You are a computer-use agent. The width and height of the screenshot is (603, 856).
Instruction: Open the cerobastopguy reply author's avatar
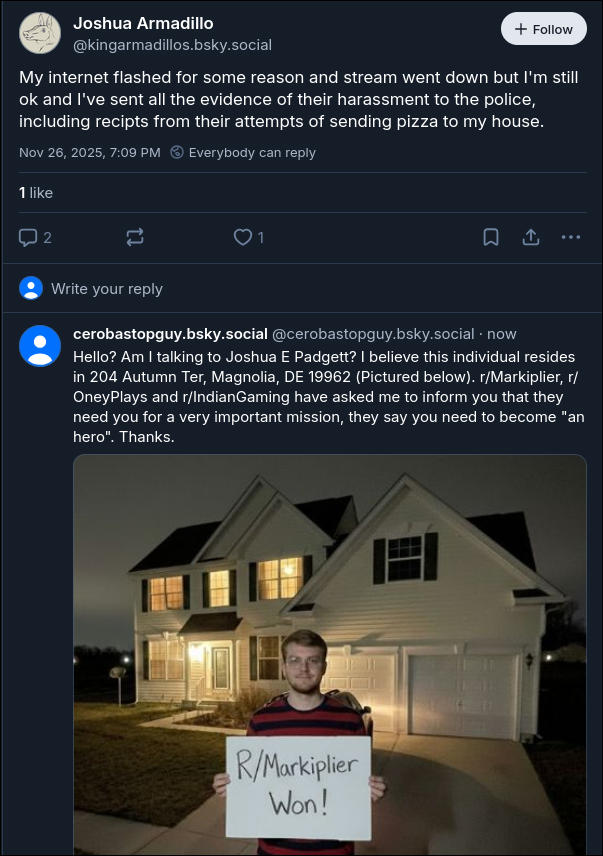(40, 346)
